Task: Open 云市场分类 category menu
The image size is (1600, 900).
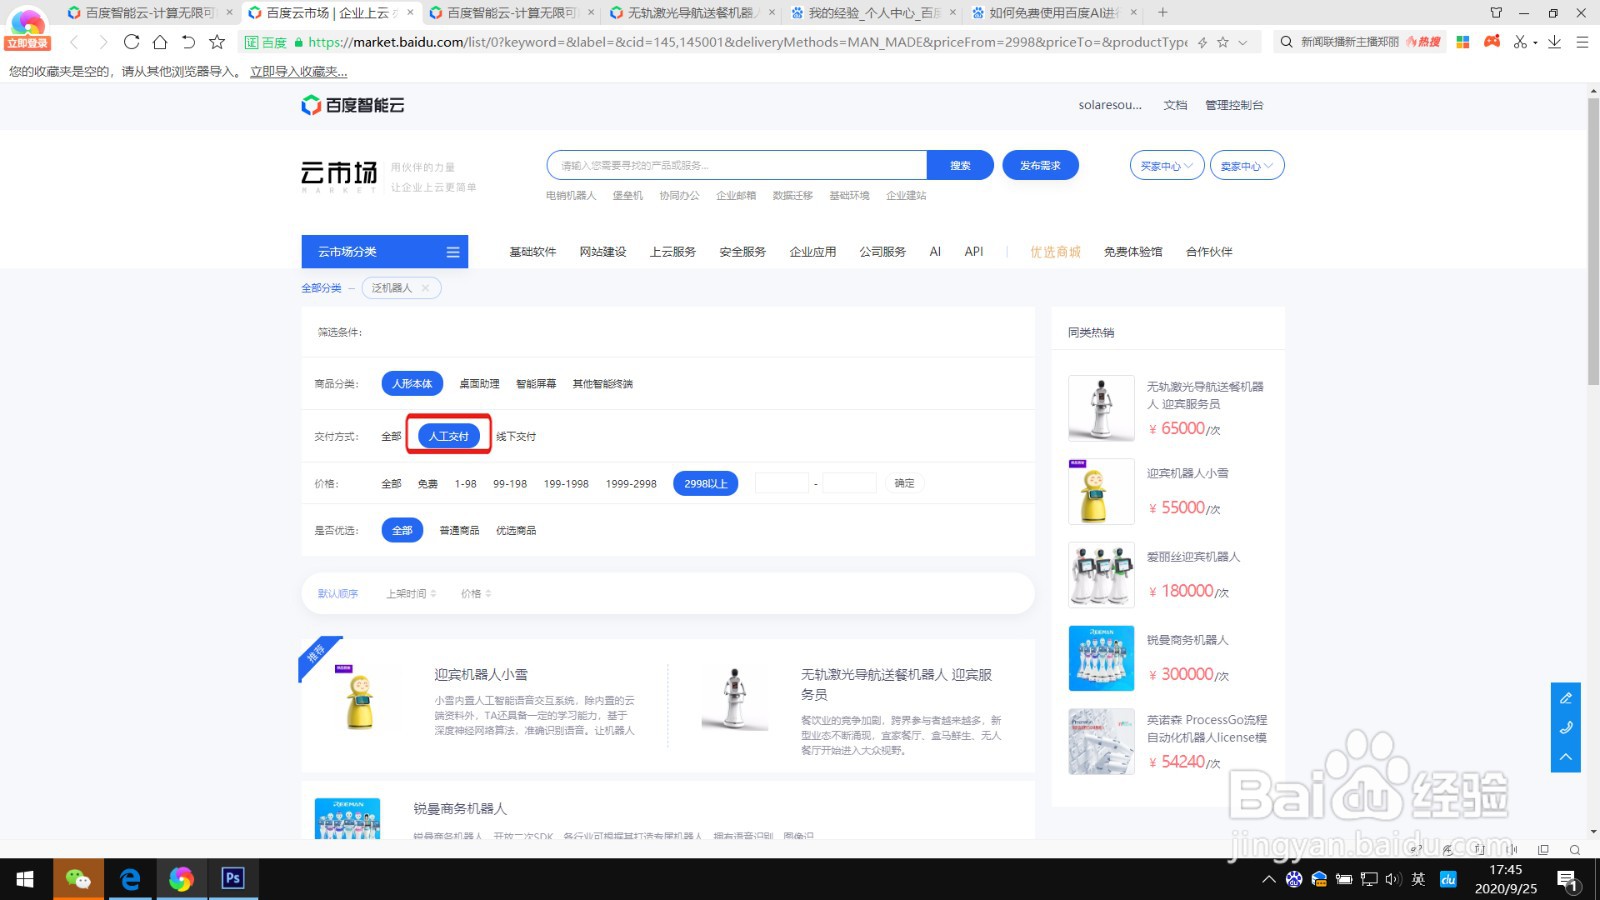Action: coord(385,252)
